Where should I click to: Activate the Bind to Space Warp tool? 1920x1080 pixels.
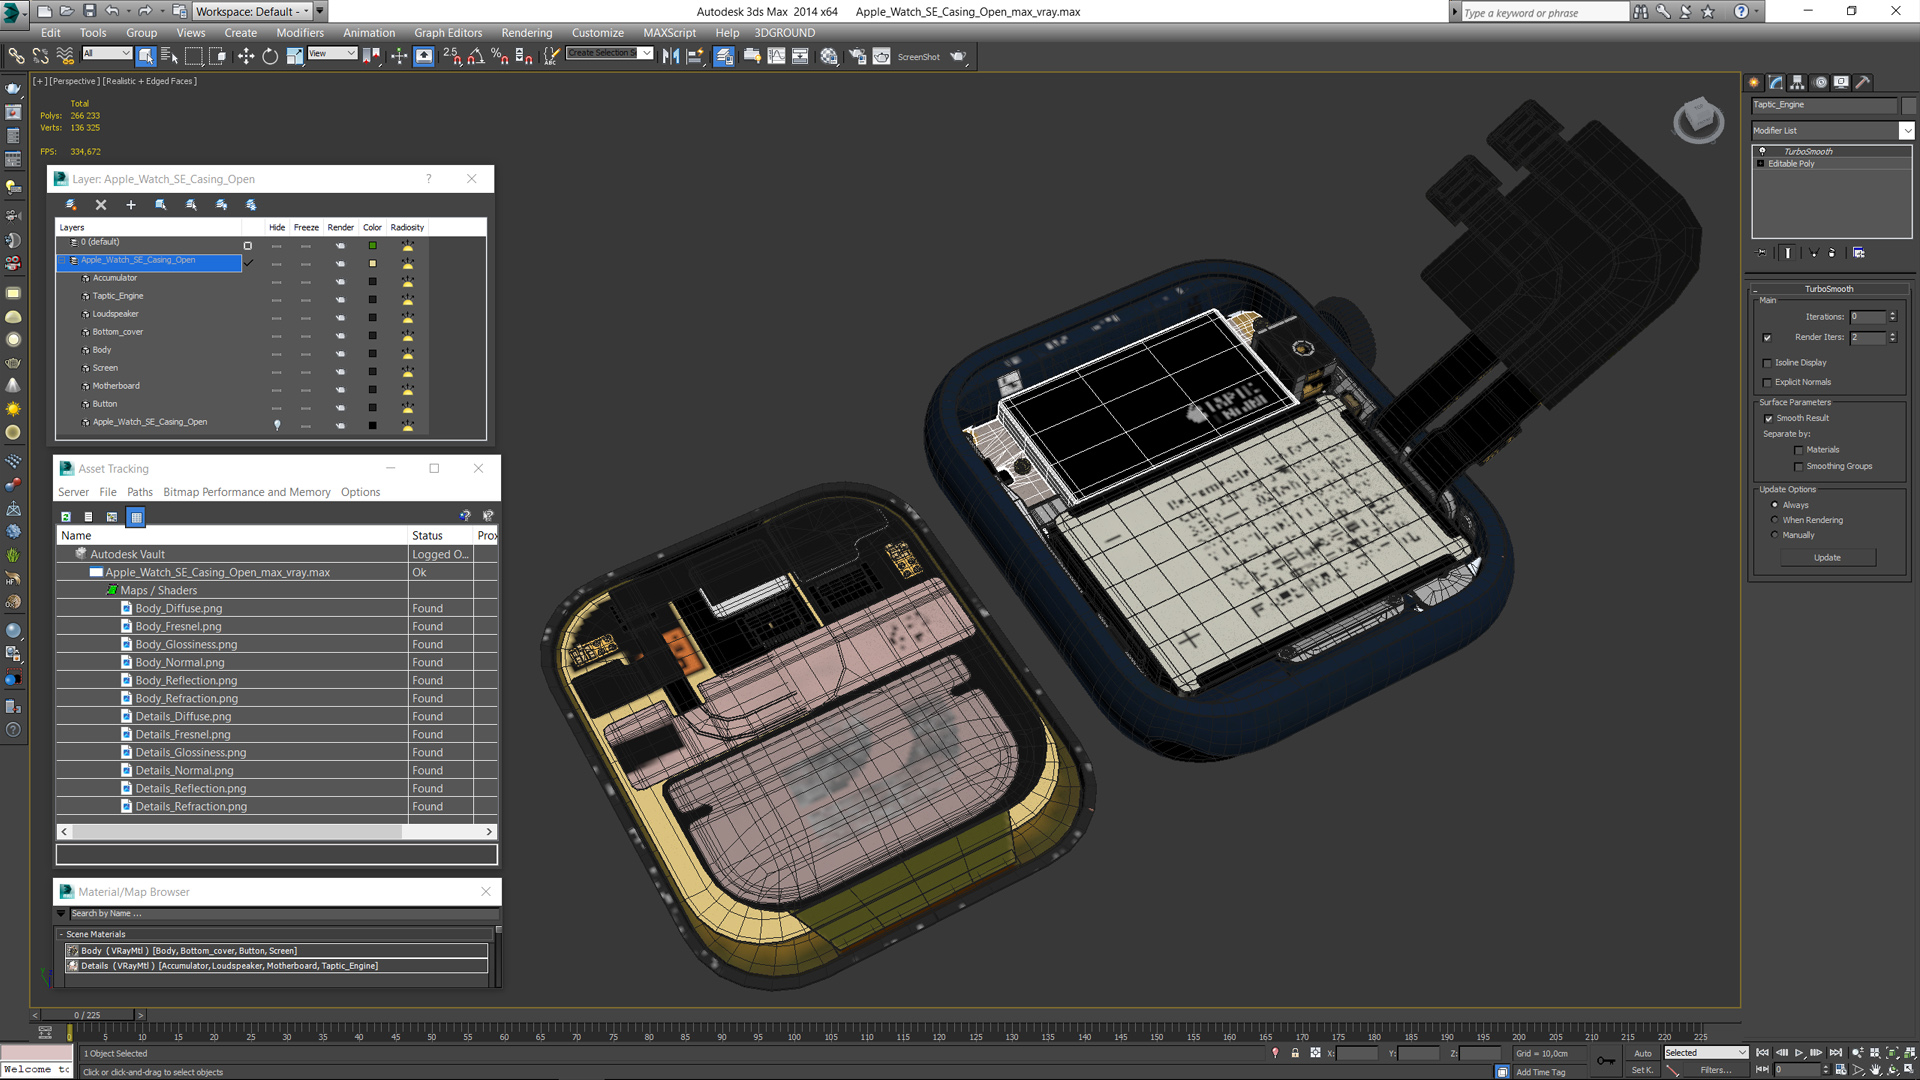tap(65, 56)
